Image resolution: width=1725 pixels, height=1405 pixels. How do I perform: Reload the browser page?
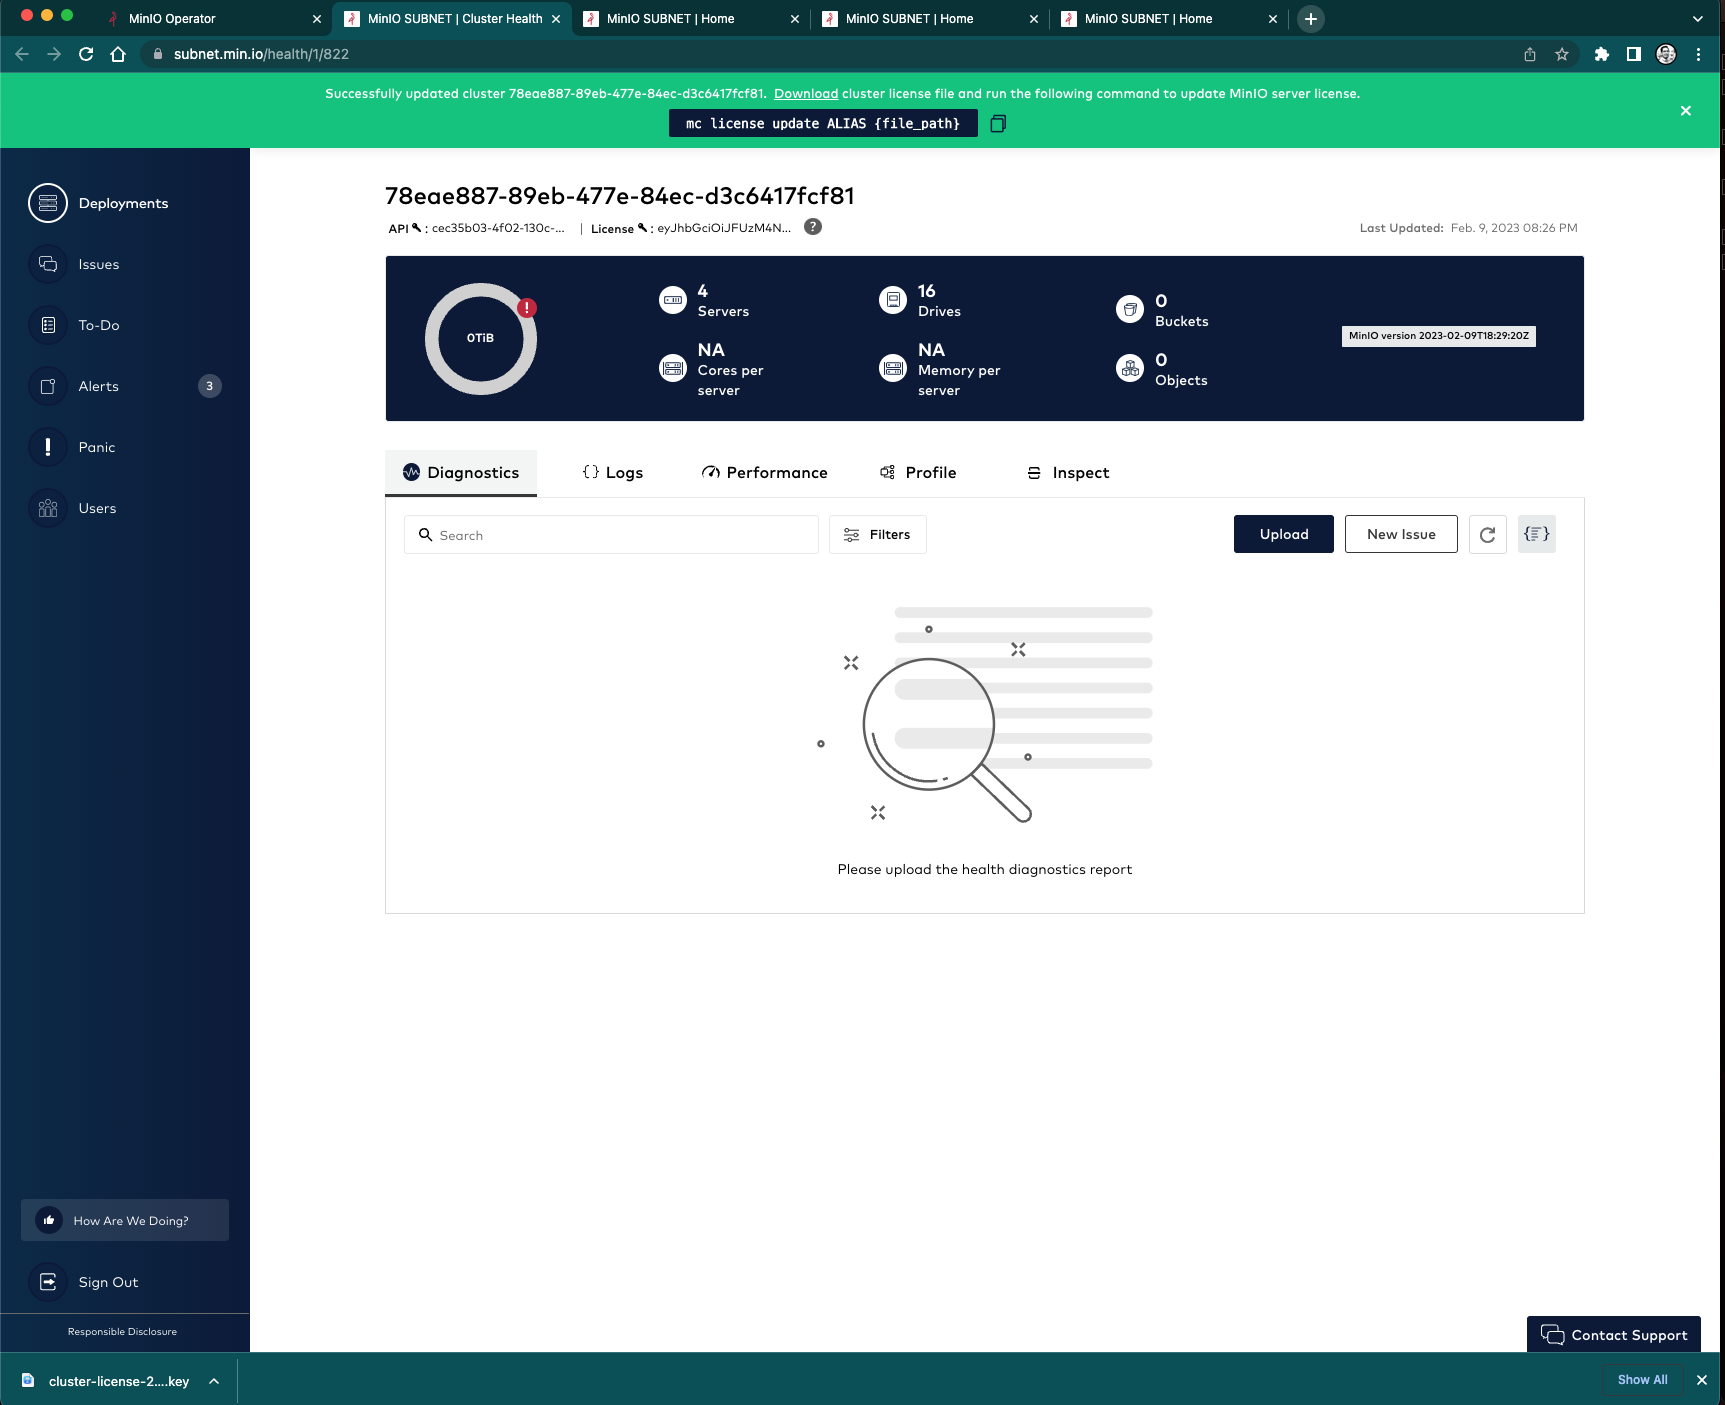[x=86, y=54]
